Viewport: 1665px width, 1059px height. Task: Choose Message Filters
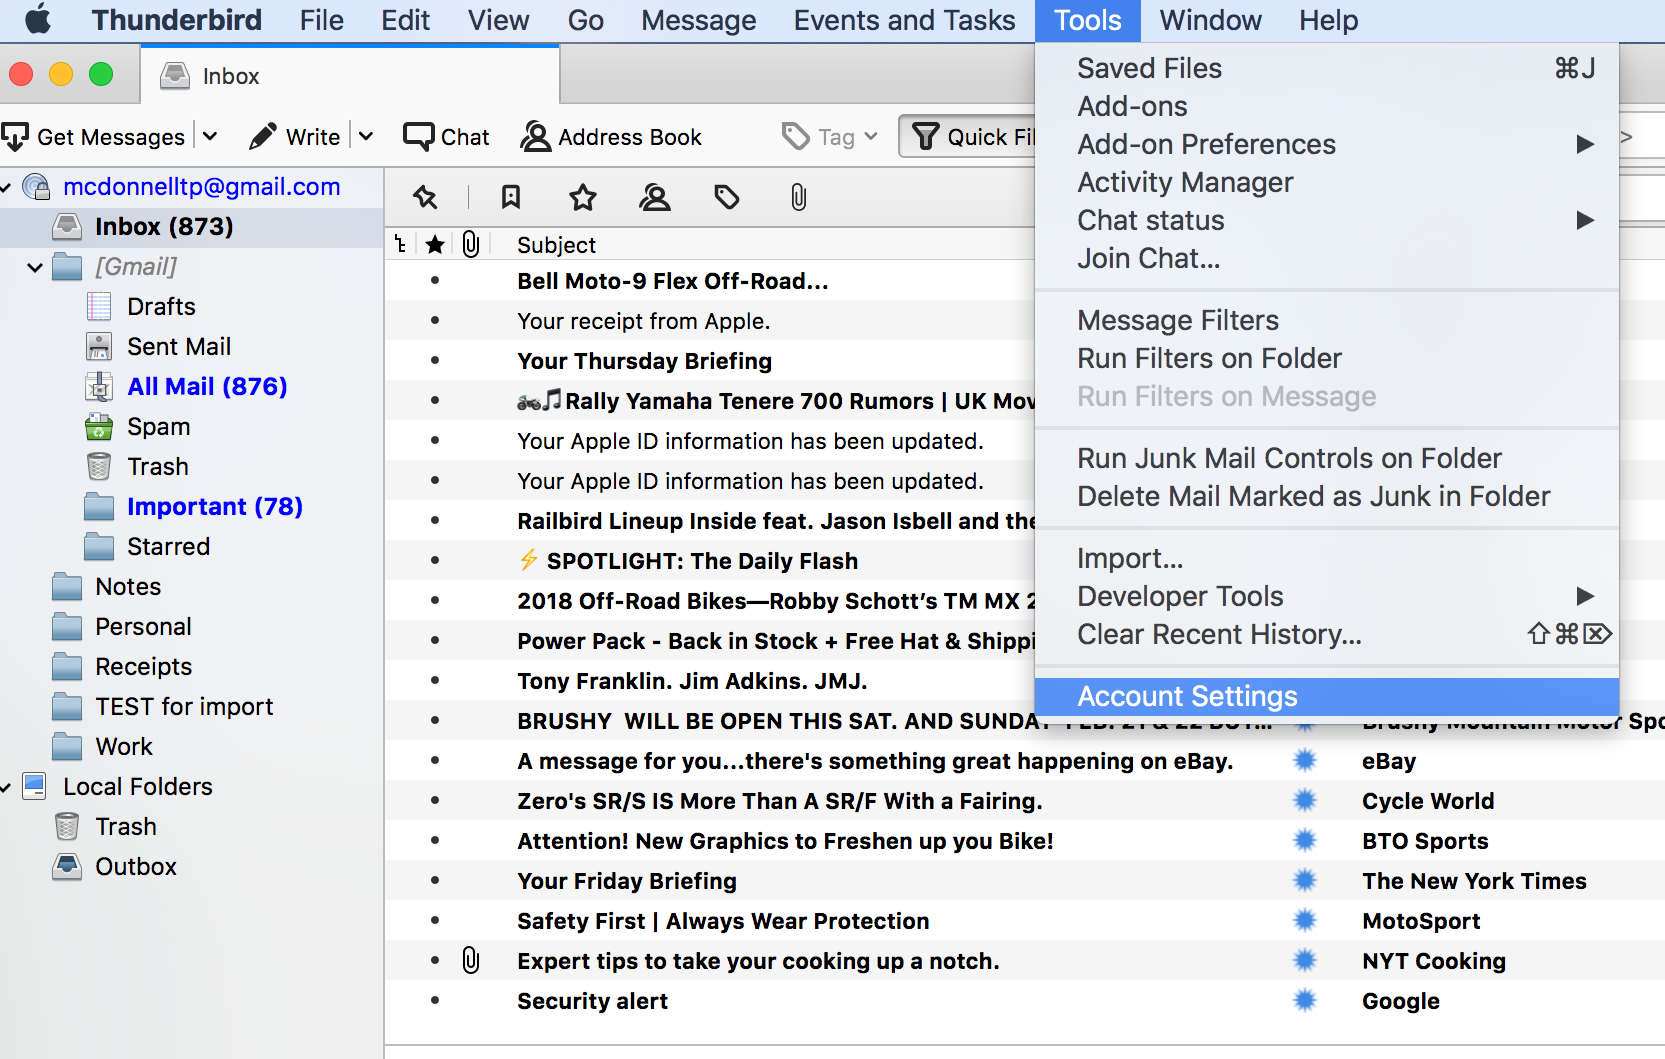click(1327, 320)
